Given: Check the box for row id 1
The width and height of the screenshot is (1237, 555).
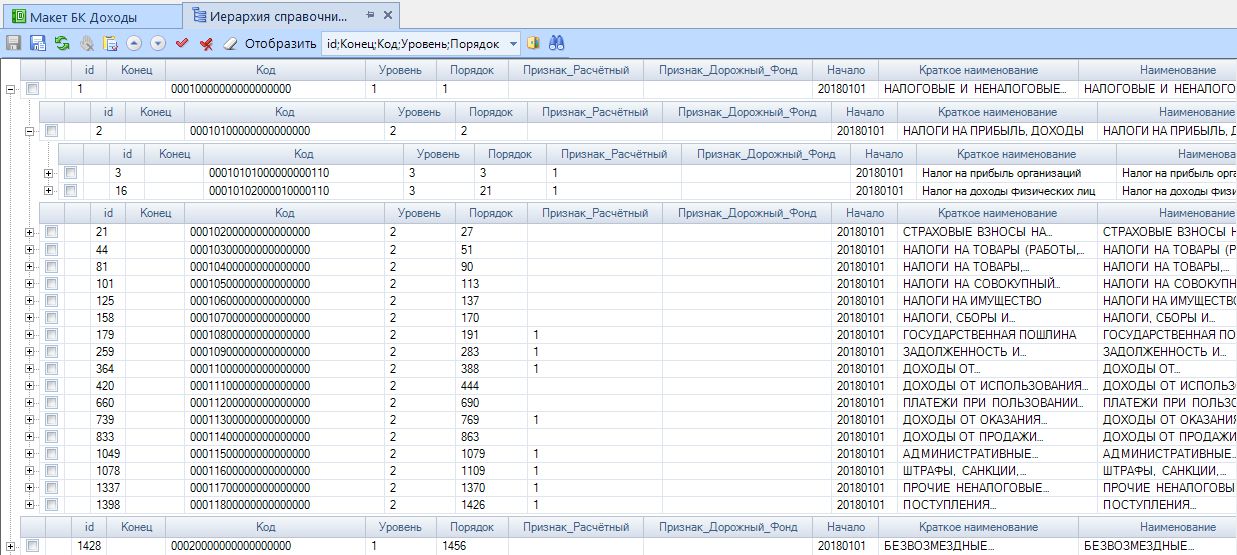Looking at the screenshot, I should pyautogui.click(x=33, y=89).
